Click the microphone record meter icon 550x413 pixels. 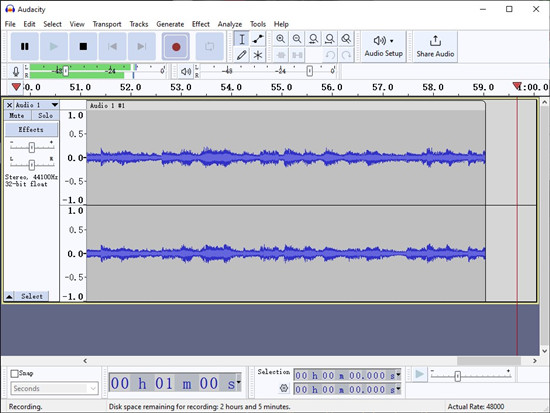pos(16,72)
